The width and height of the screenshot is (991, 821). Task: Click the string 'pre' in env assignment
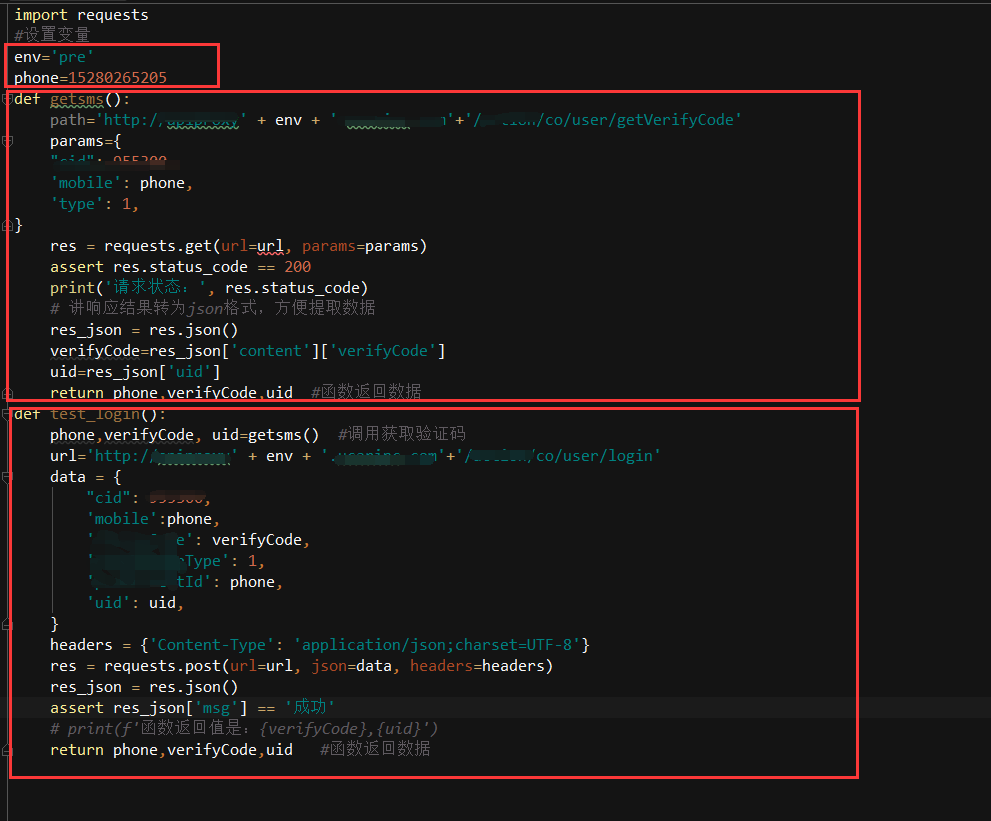point(72,57)
